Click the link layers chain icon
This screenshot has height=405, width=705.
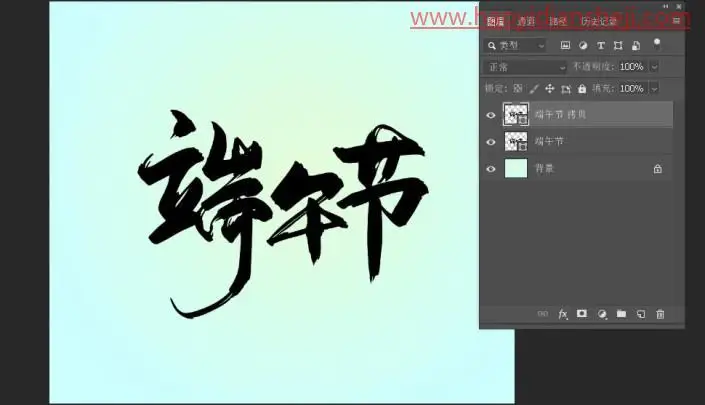pyautogui.click(x=543, y=314)
